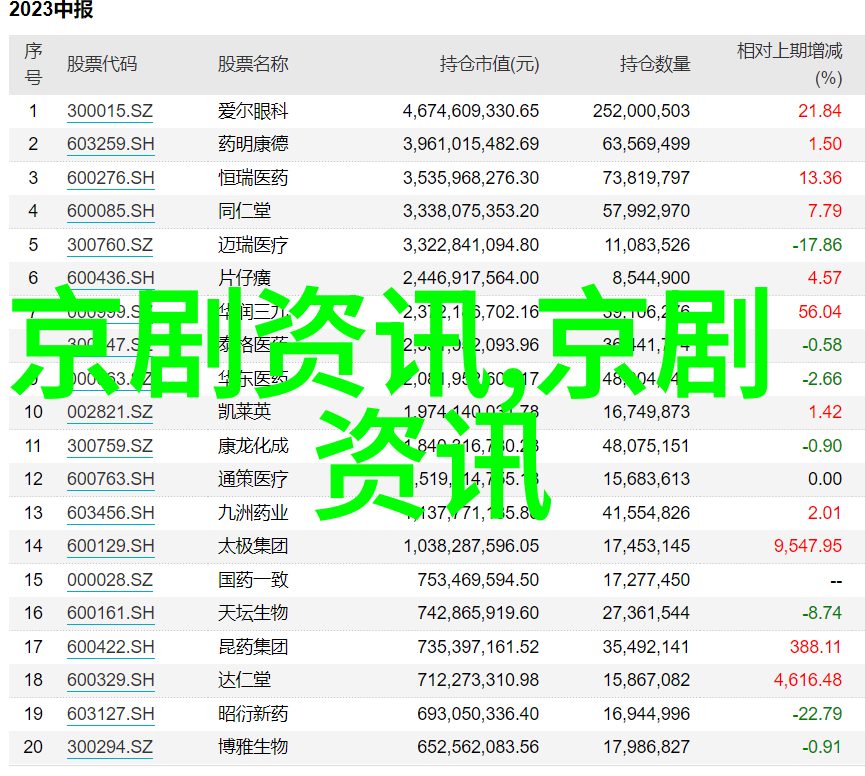Select the stock name 爱尔眼科
The image size is (865, 776).
pyautogui.click(x=253, y=111)
